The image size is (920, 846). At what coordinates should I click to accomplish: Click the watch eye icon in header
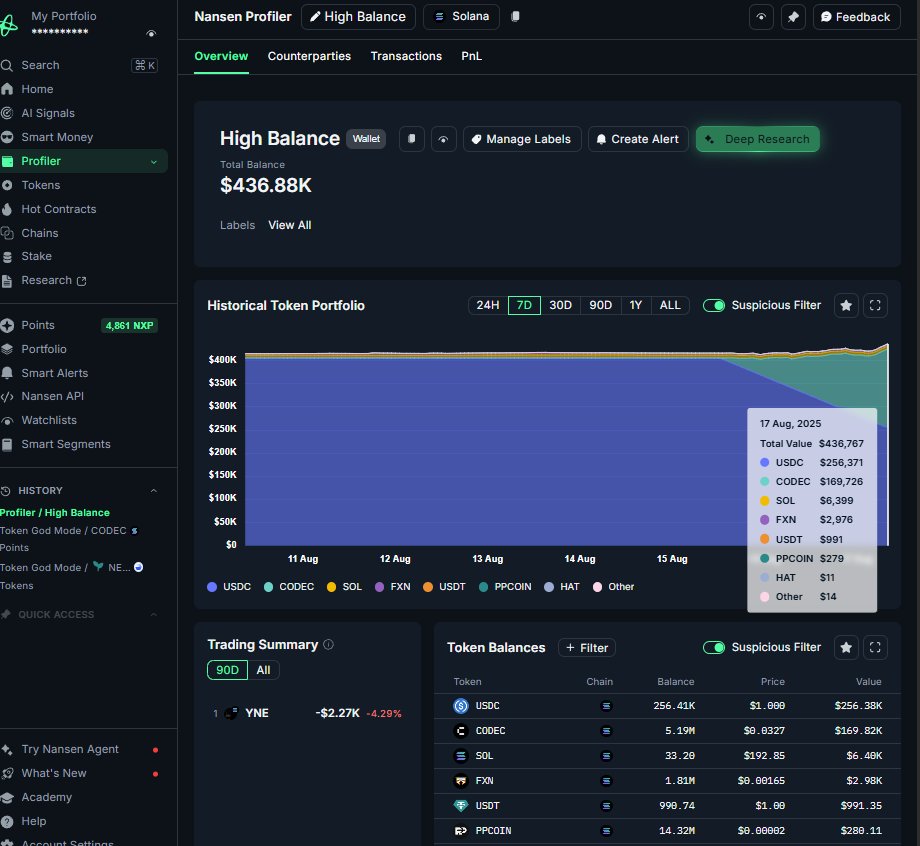pyautogui.click(x=761, y=17)
